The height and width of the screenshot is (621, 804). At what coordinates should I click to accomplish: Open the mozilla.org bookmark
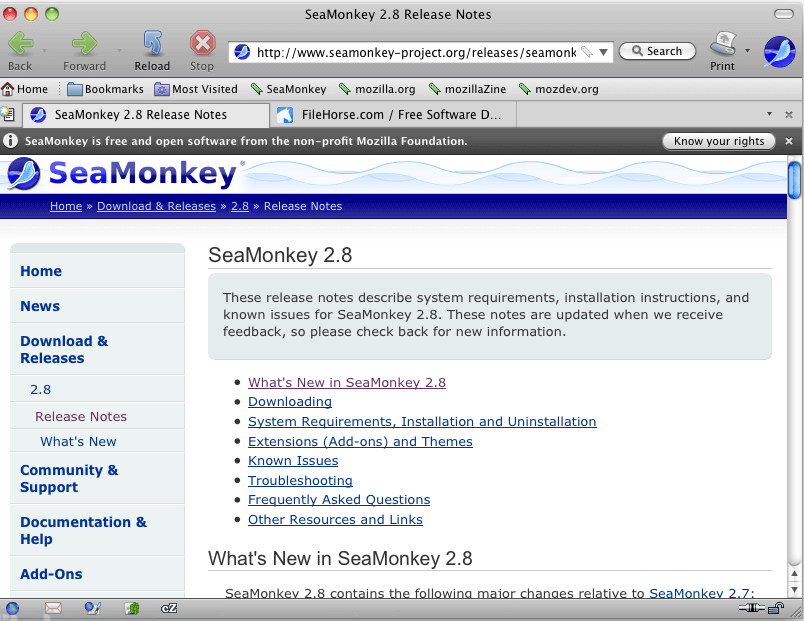(x=377, y=89)
